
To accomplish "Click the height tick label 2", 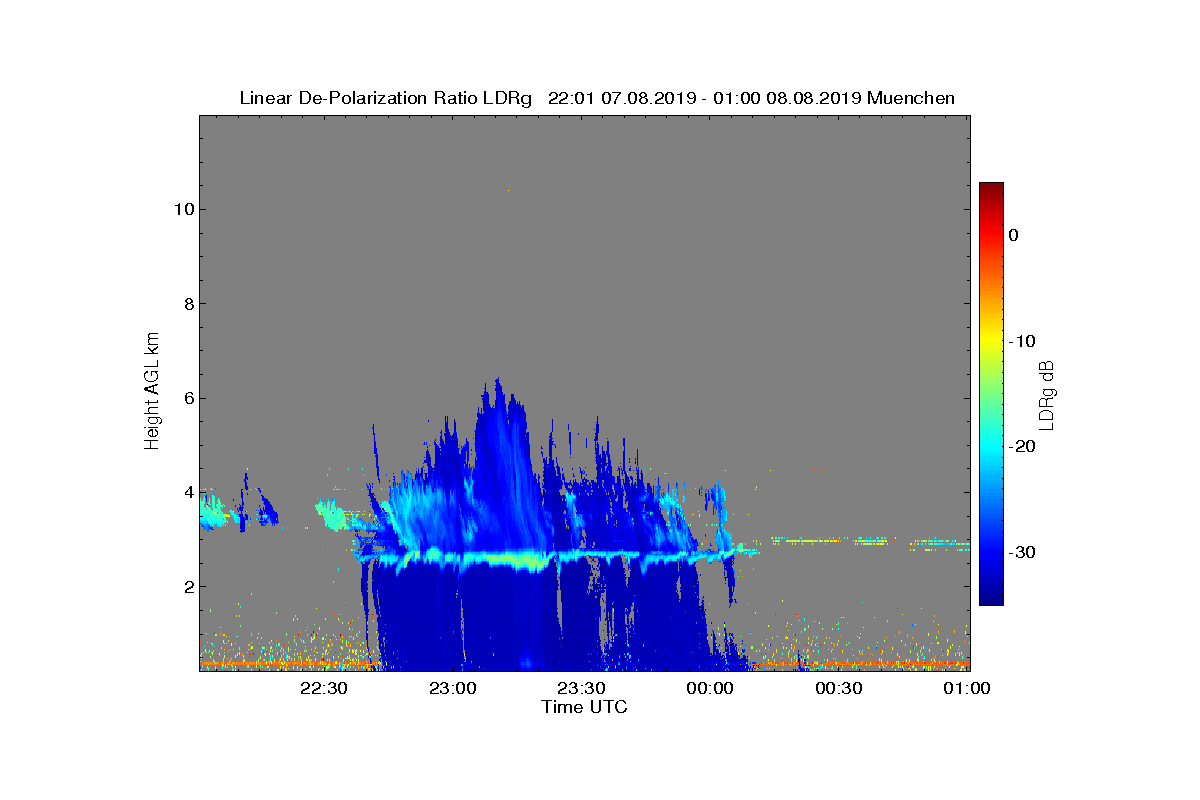I will point(187,587).
